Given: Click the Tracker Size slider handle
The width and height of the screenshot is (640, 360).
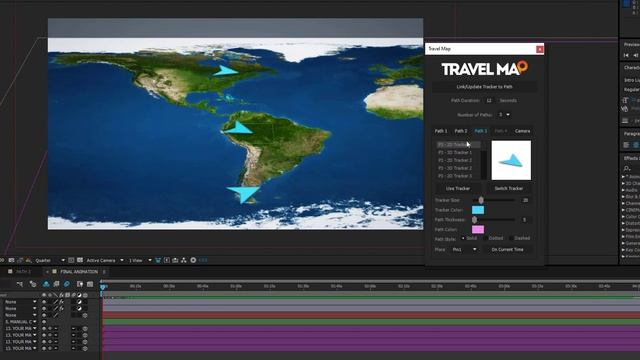Looking at the screenshot, I should pos(481,200).
